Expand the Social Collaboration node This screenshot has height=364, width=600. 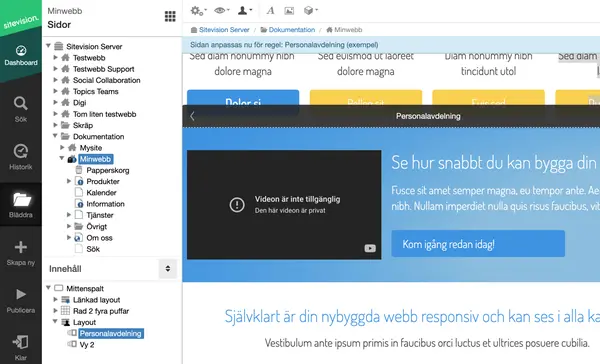point(55,80)
